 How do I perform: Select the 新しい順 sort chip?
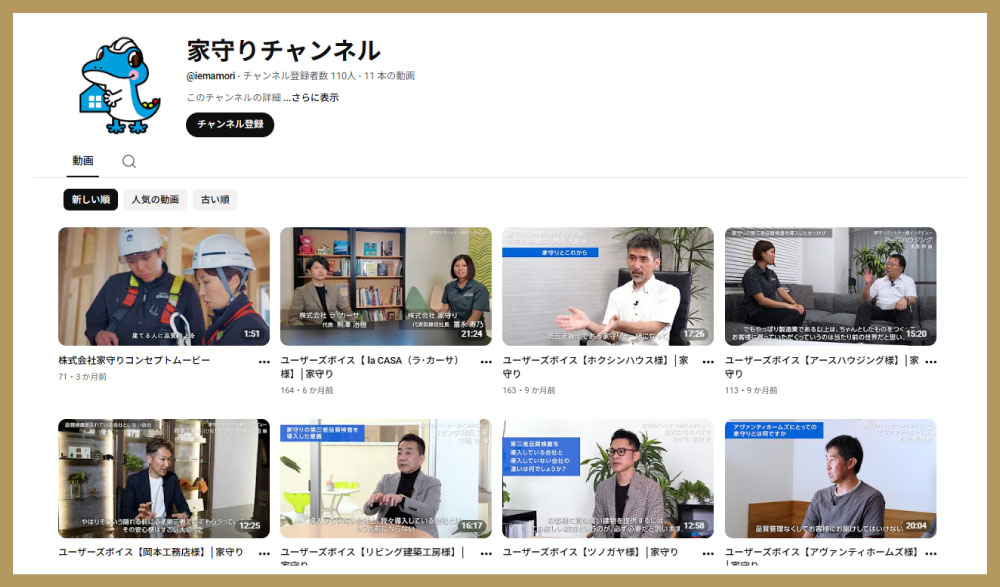(x=91, y=200)
